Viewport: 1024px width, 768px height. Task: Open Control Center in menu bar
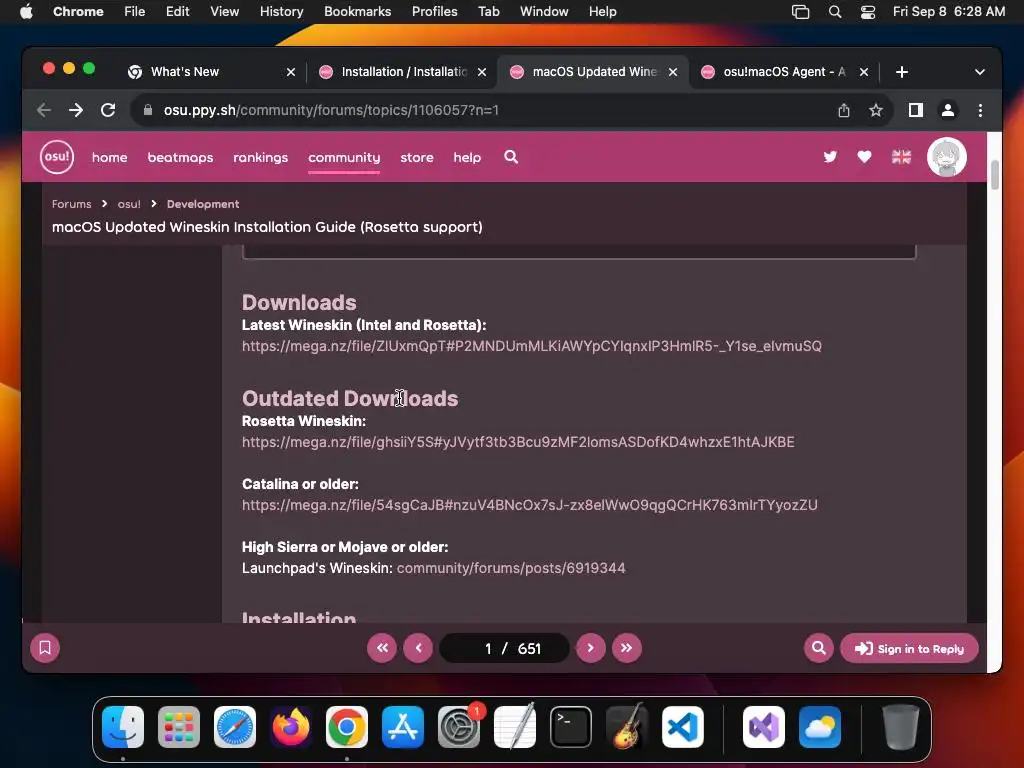click(x=868, y=12)
